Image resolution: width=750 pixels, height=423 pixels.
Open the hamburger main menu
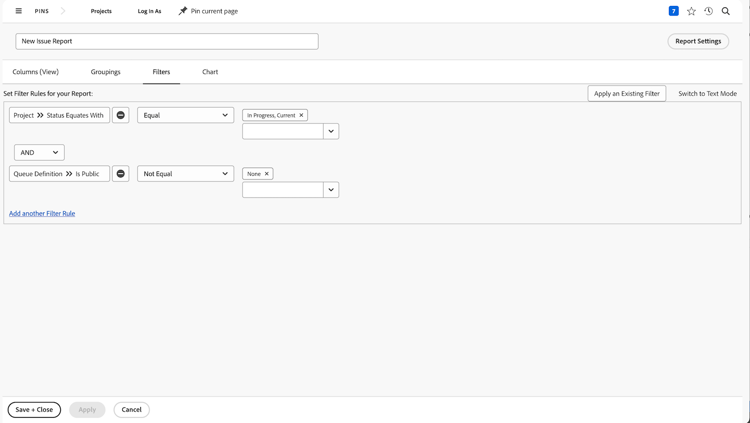[19, 11]
